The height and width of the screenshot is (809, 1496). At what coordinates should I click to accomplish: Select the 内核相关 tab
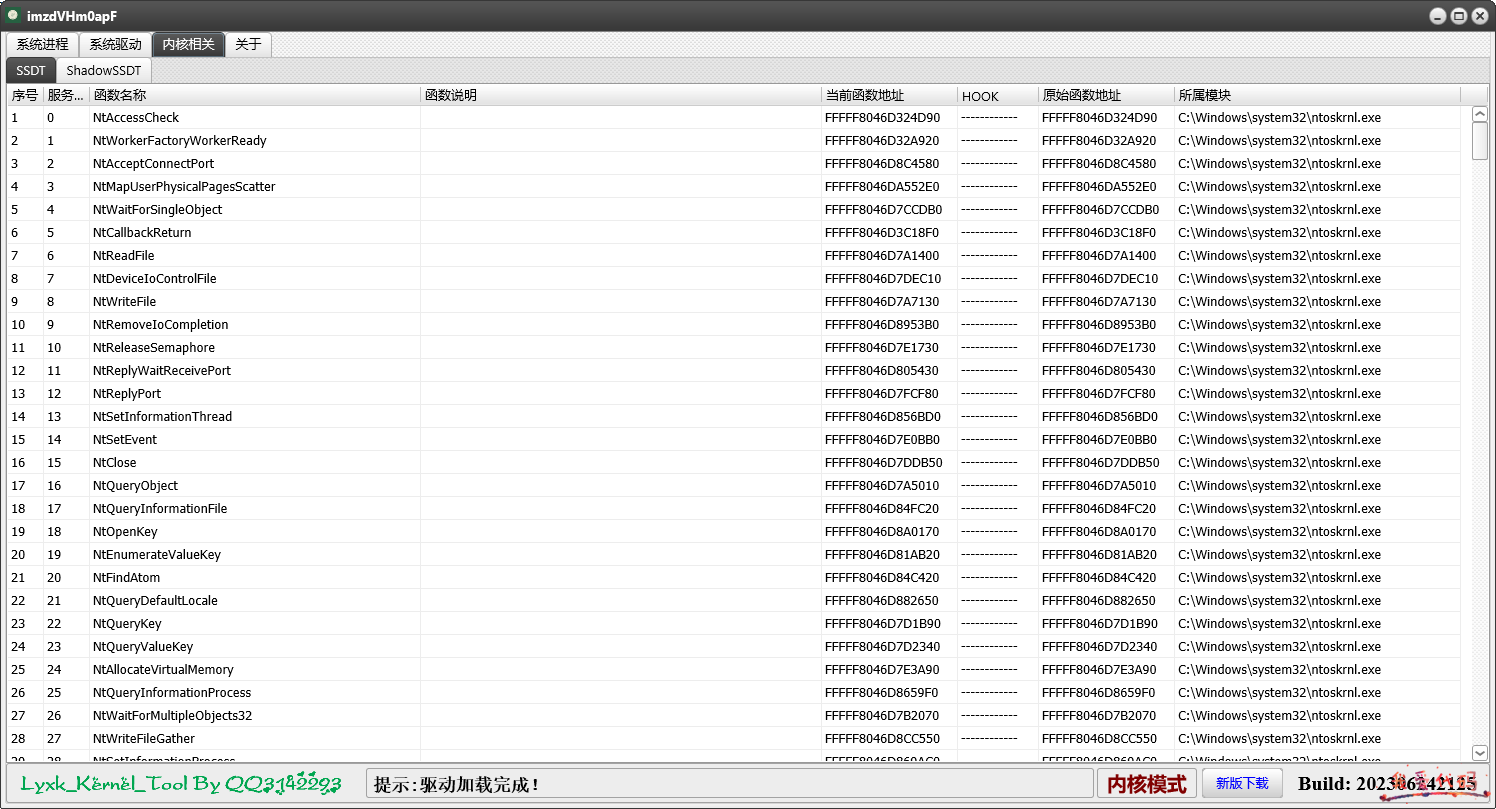[188, 45]
